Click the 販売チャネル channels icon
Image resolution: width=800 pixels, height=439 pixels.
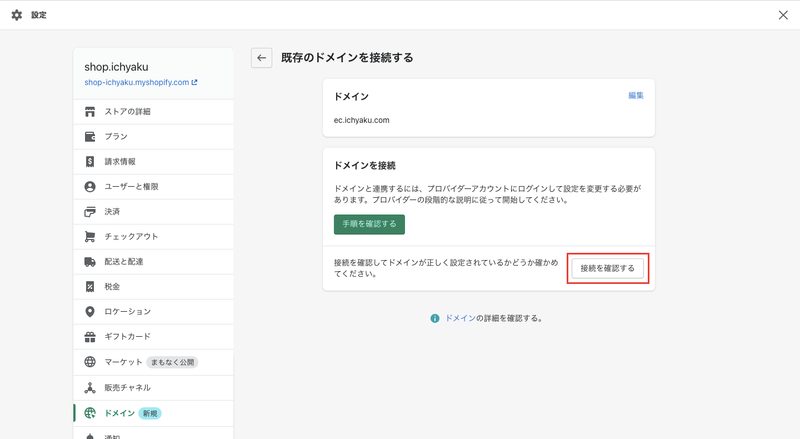click(90, 387)
